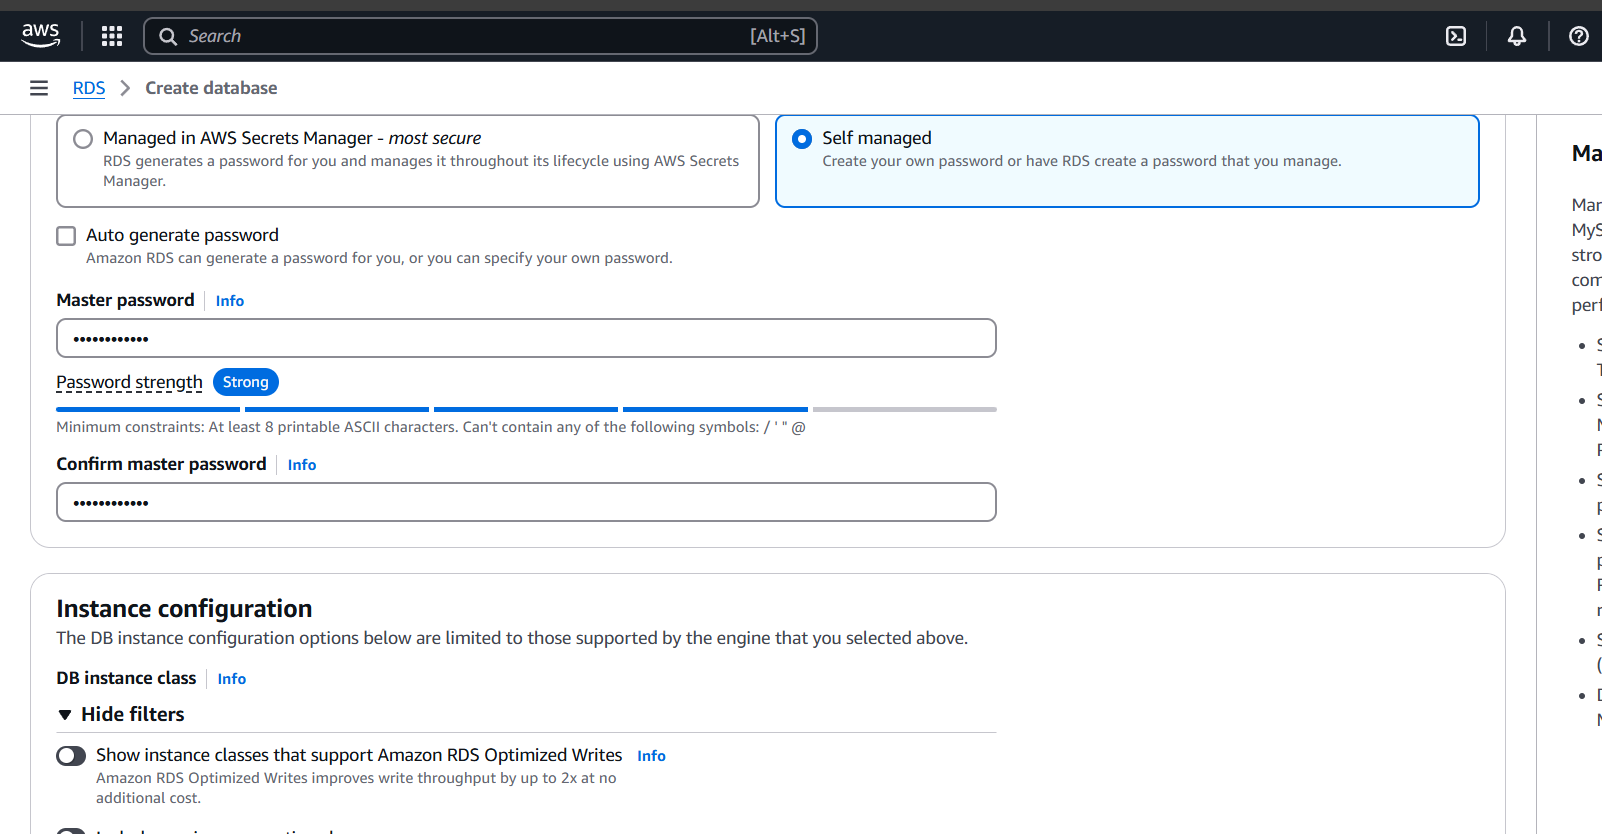Open the help question mark menu
Screen dimensions: 1602x834
(1579, 36)
